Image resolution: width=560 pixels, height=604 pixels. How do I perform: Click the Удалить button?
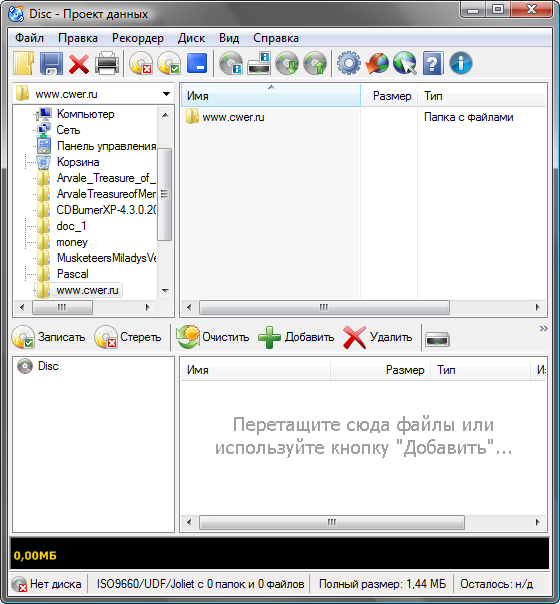point(378,337)
